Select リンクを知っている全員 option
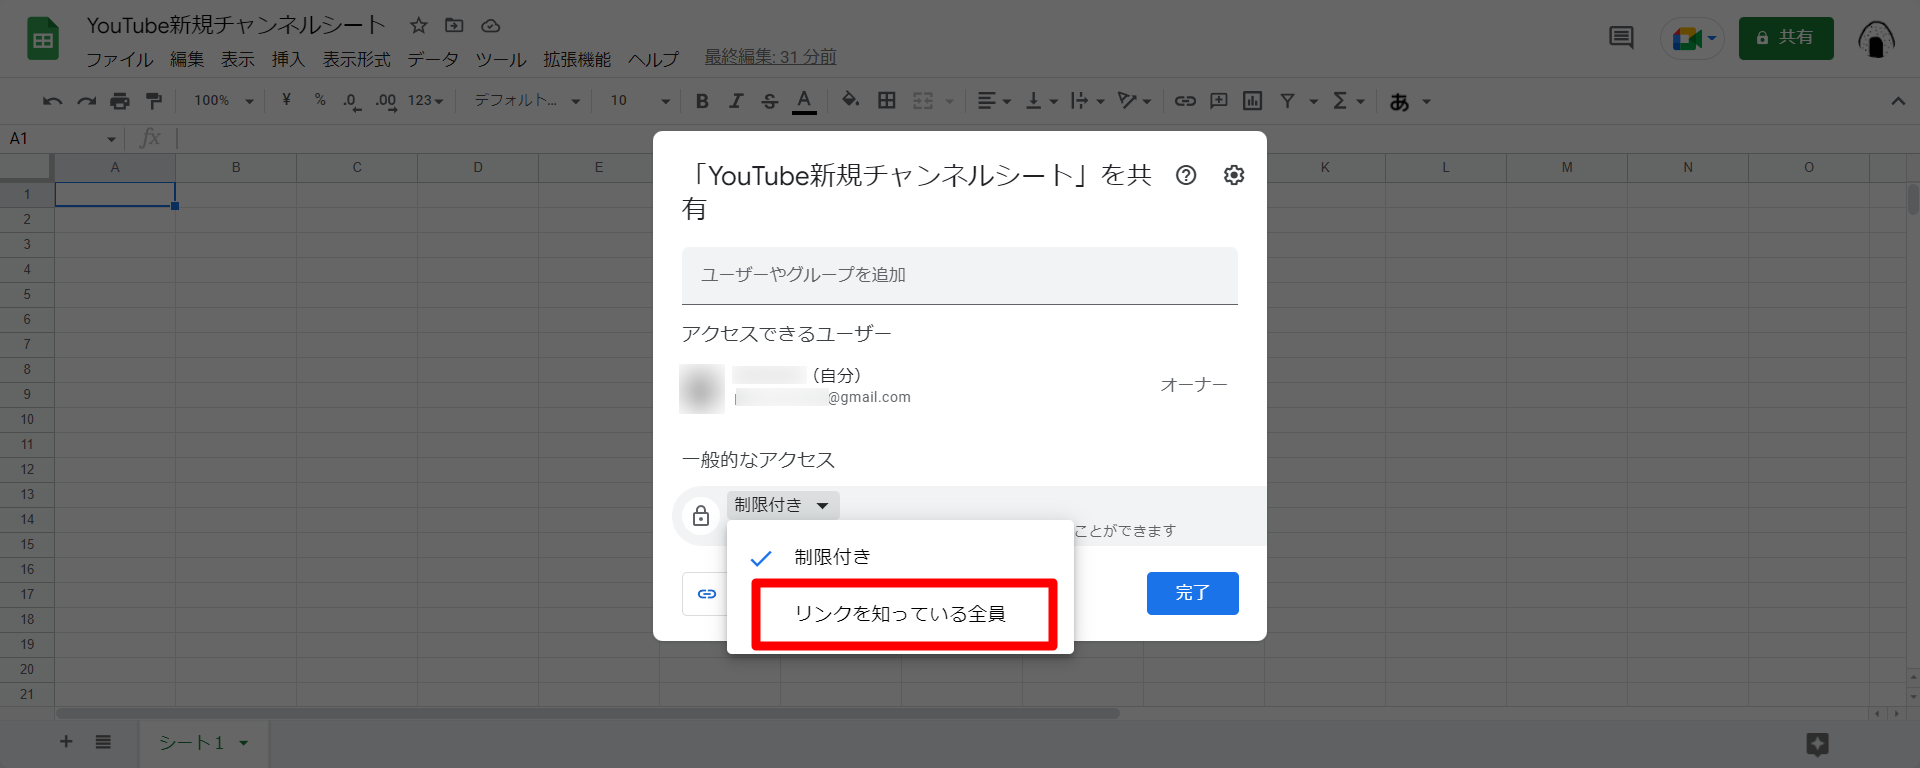This screenshot has height=768, width=1920. pyautogui.click(x=900, y=613)
